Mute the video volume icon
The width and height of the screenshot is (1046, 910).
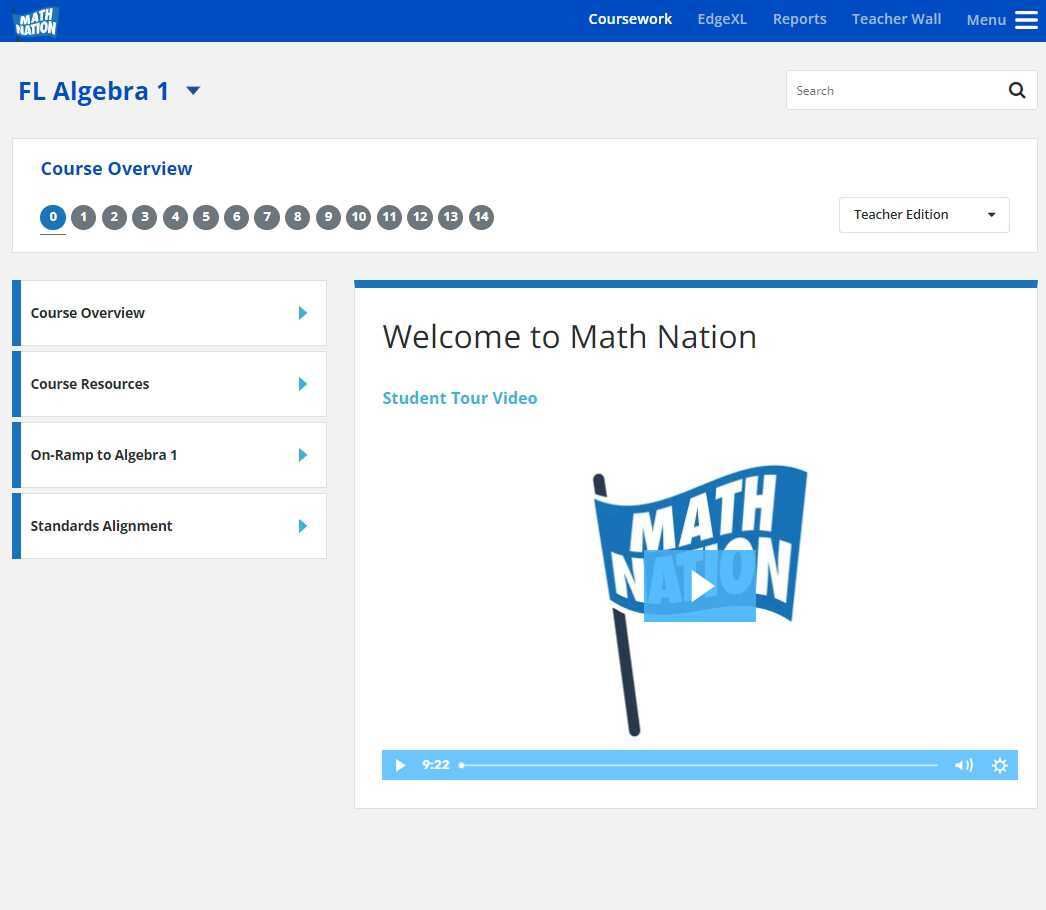click(x=963, y=765)
